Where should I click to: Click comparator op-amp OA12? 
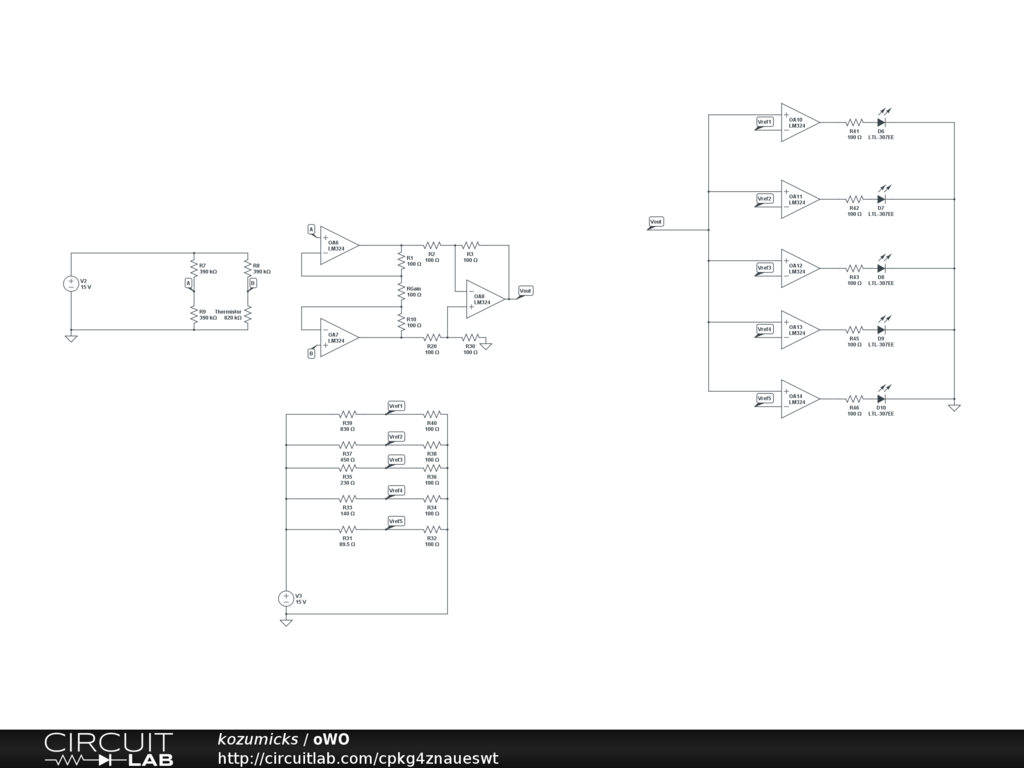pyautogui.click(x=799, y=268)
